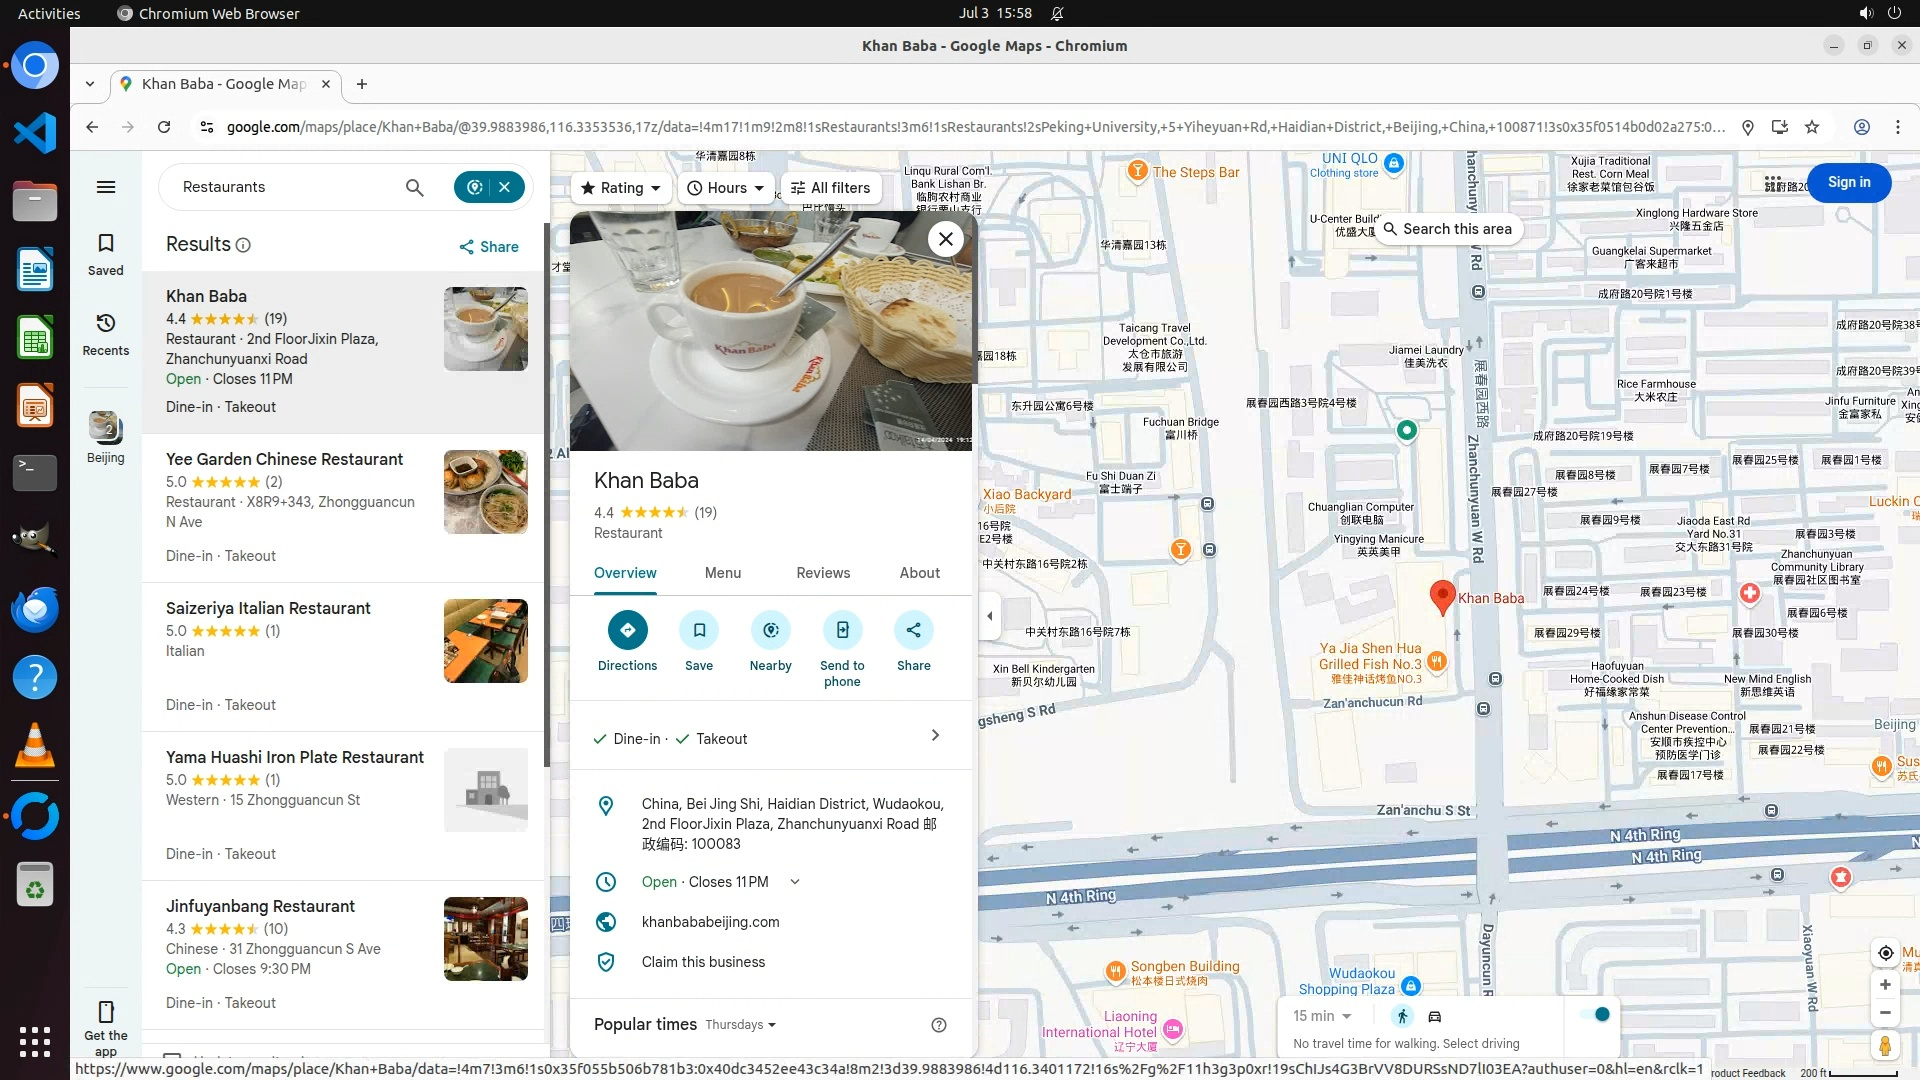Open the Hours filter dropdown

click(x=726, y=188)
